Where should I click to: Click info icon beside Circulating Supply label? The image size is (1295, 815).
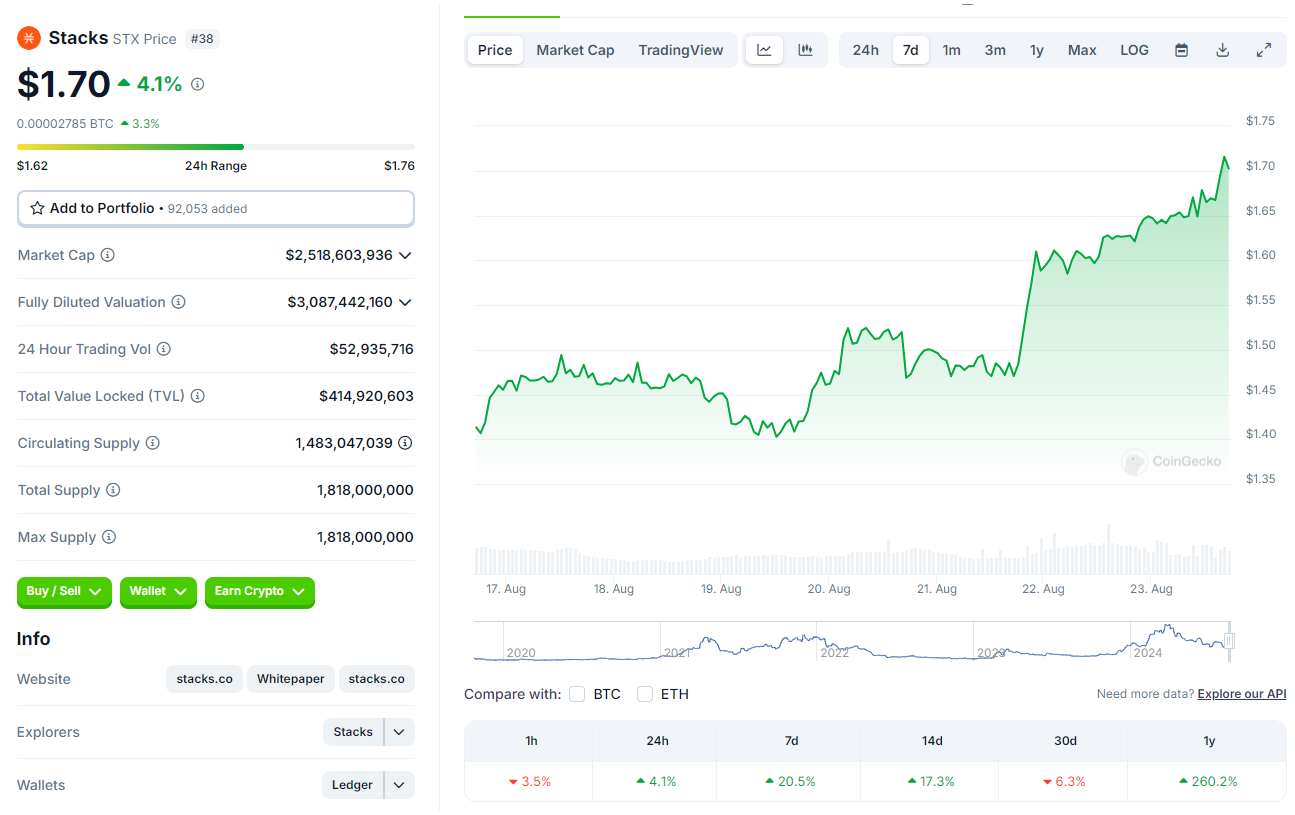pyautogui.click(x=152, y=443)
